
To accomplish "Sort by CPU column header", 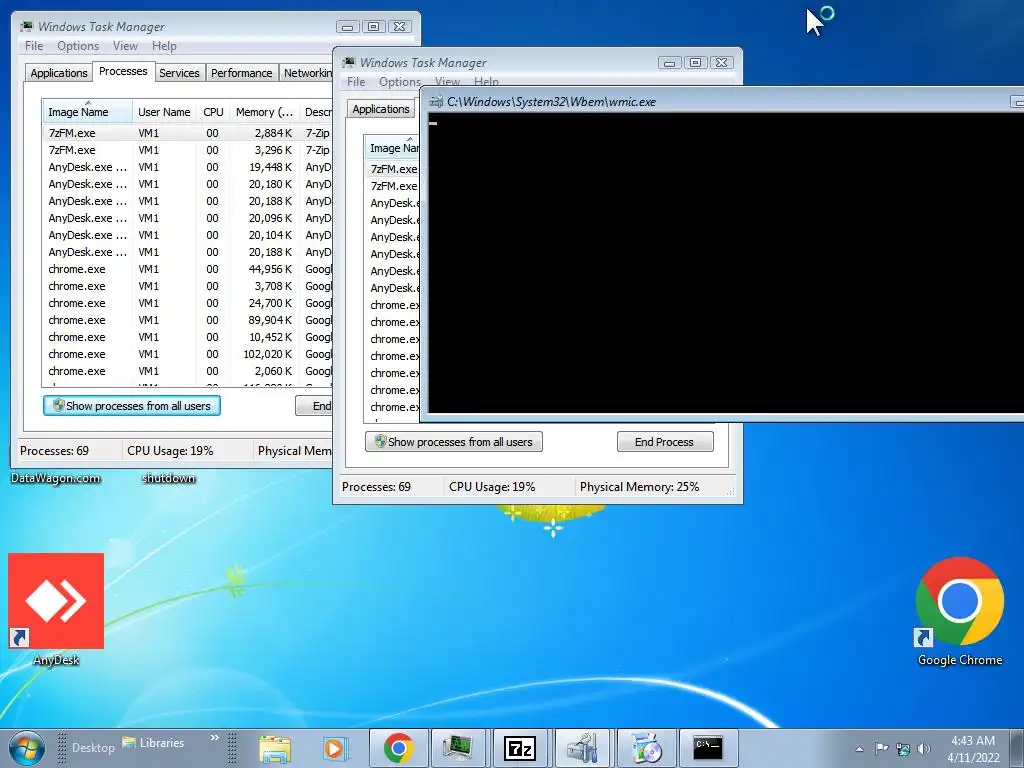I will [213, 112].
